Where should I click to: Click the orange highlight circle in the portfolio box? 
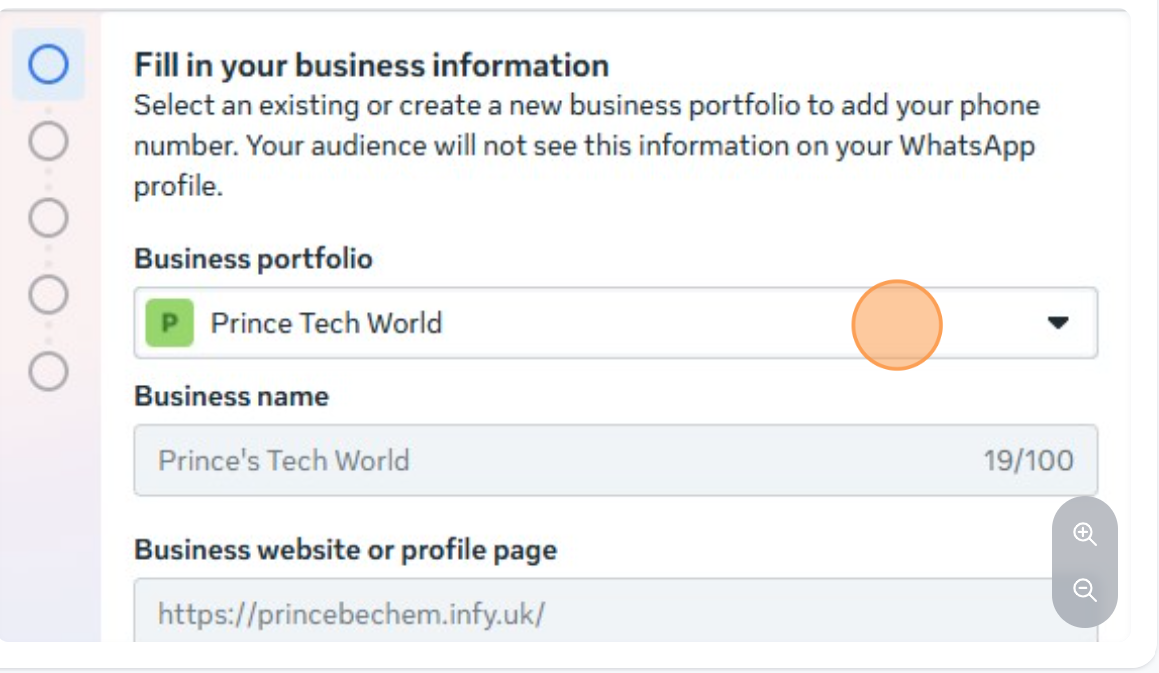coord(896,325)
